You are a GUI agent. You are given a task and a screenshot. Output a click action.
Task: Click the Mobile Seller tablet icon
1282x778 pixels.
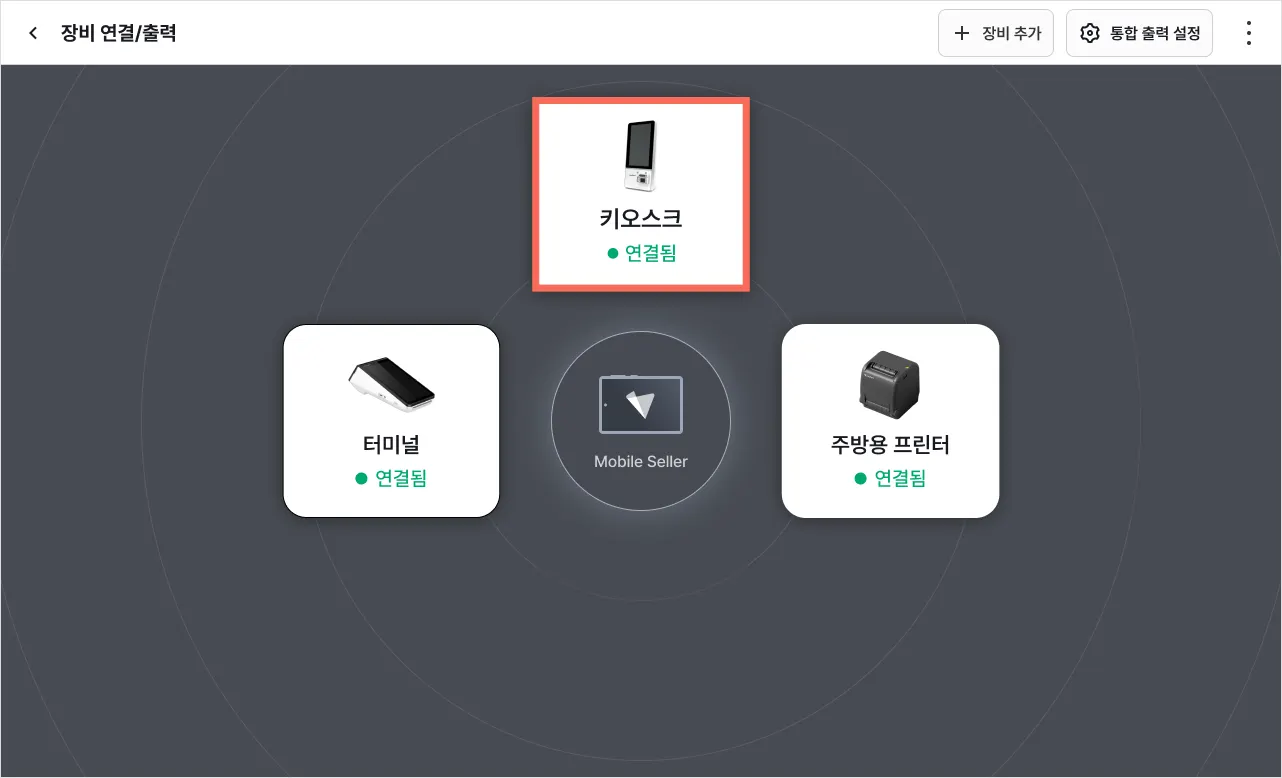(641, 404)
